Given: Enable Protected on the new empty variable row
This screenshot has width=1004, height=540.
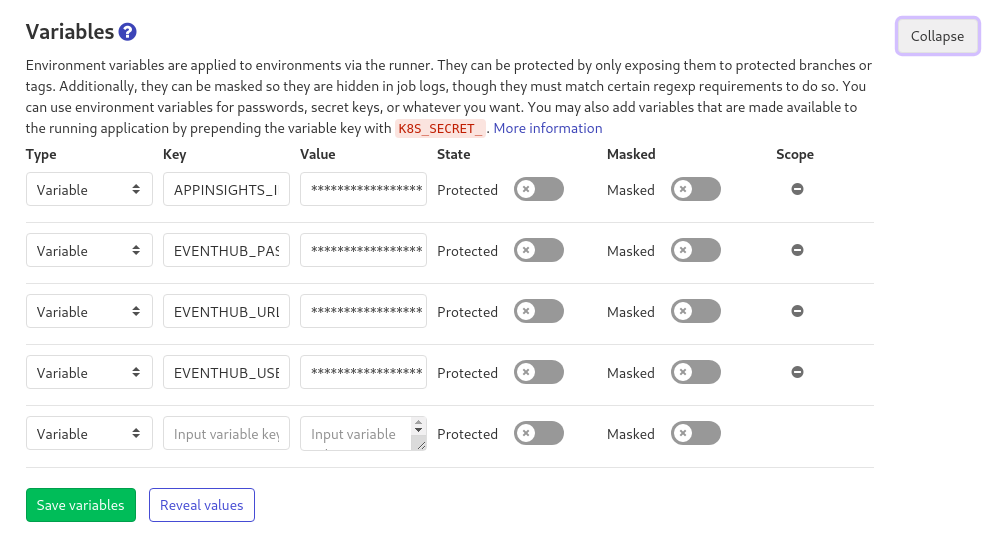Looking at the screenshot, I should pyautogui.click(x=539, y=433).
